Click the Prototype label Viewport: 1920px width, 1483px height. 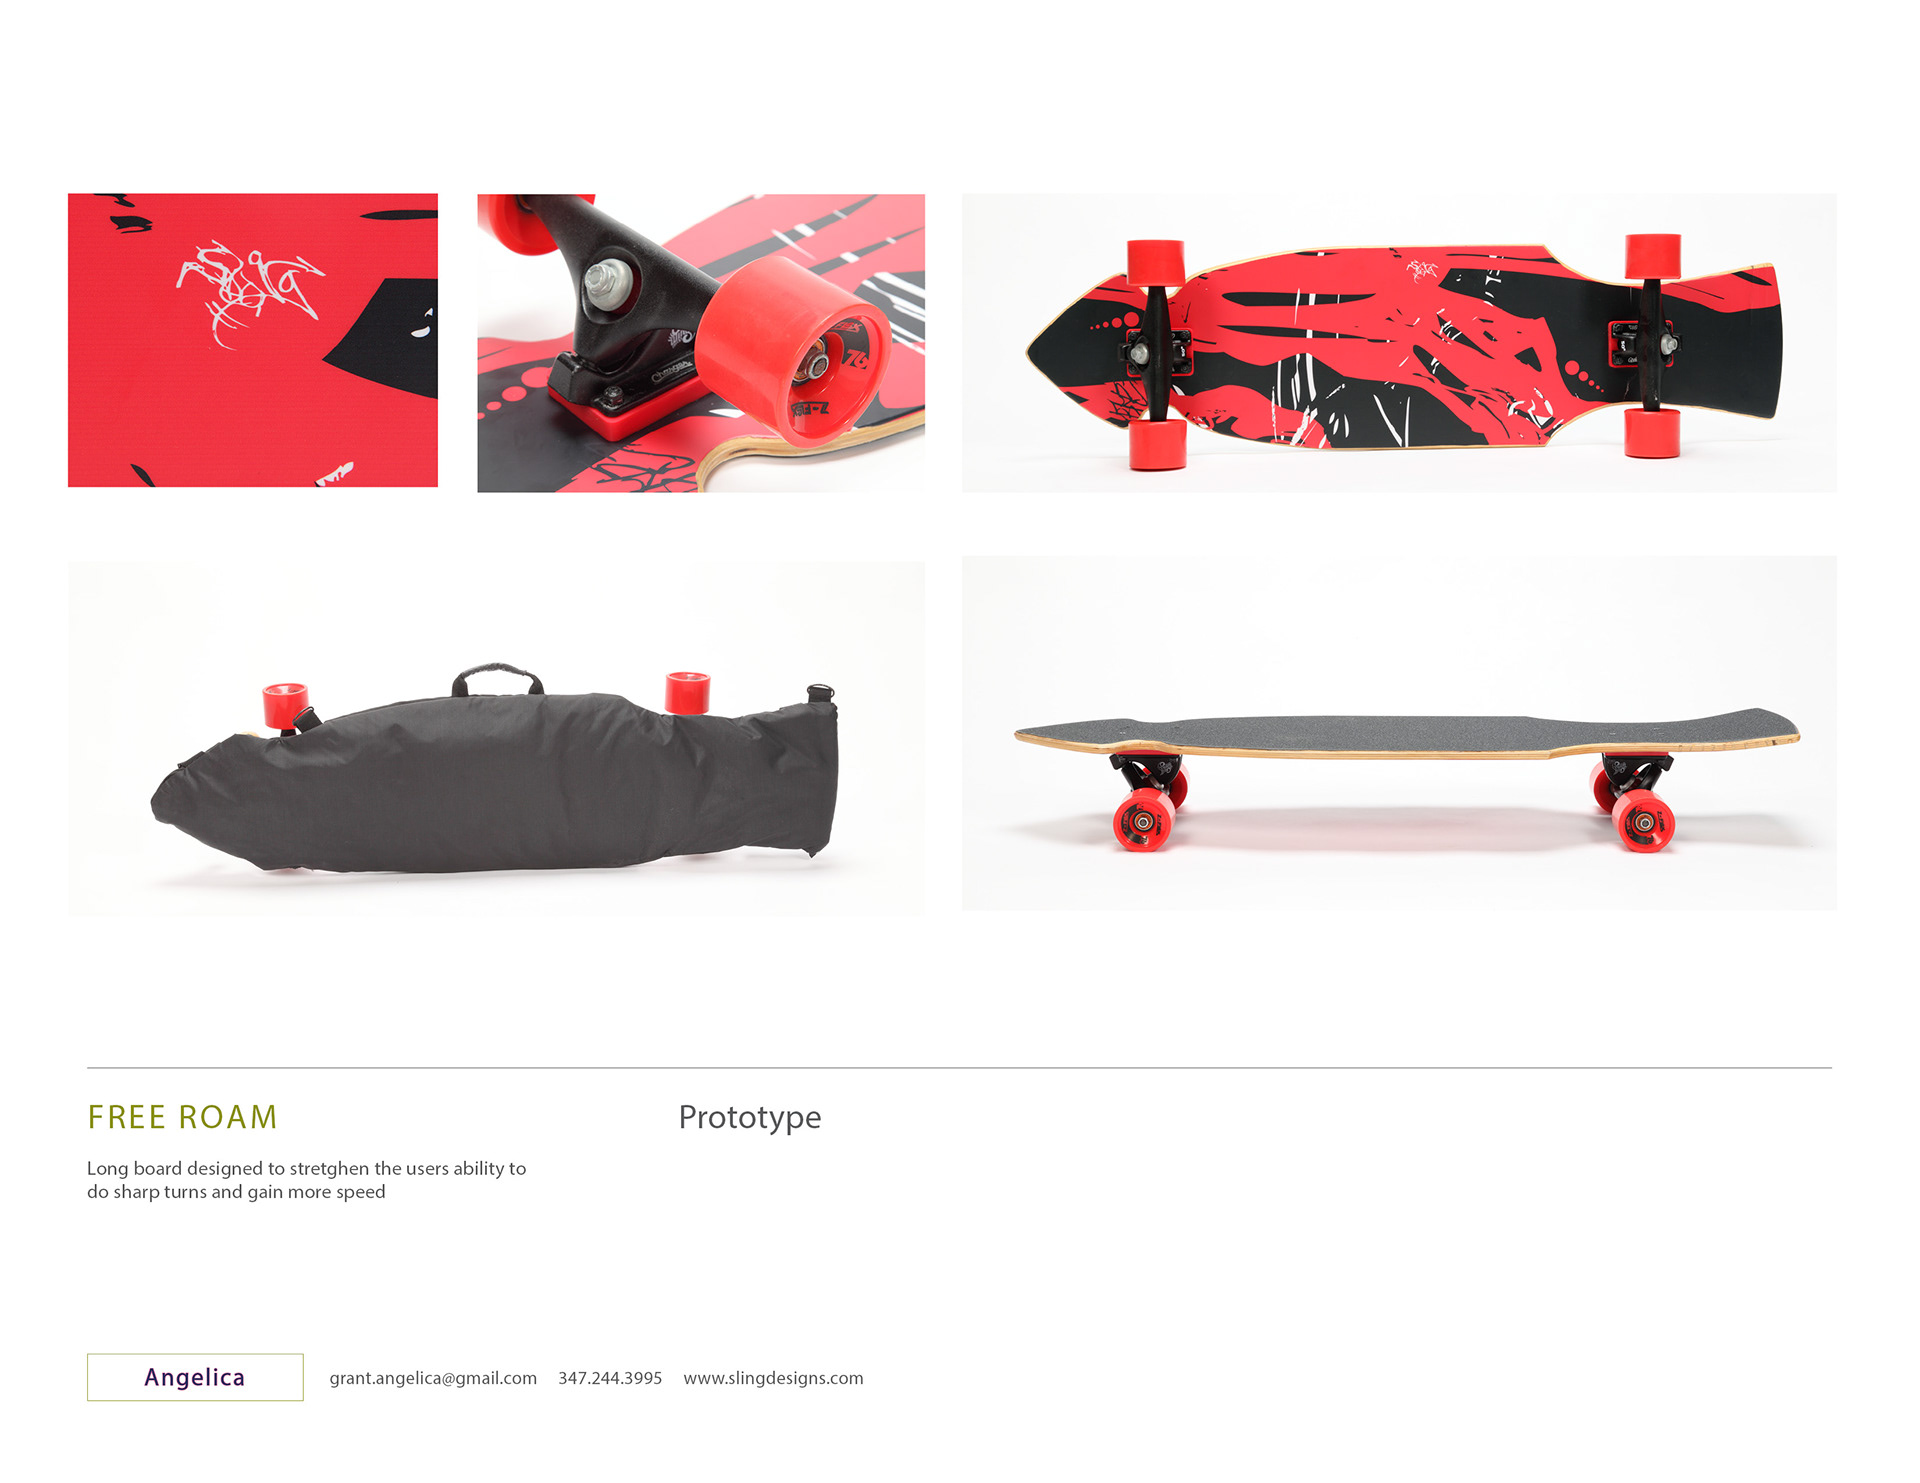(x=750, y=1117)
